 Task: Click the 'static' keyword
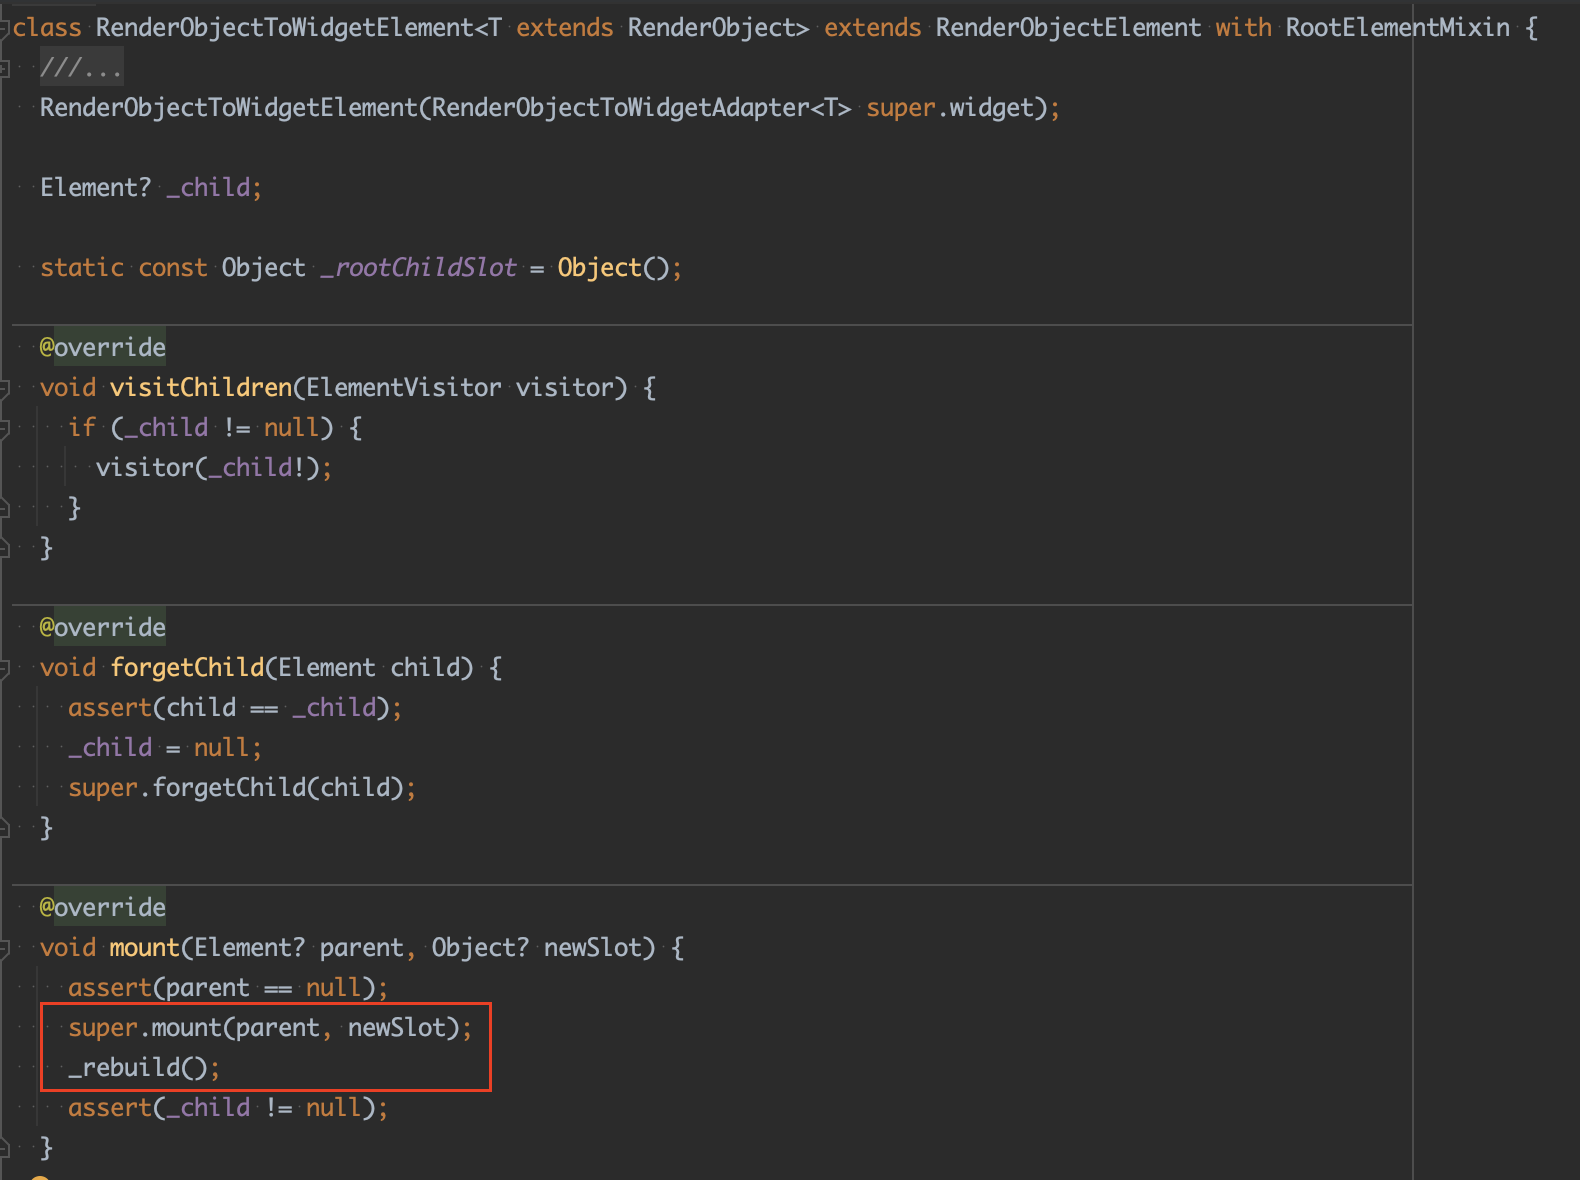(x=82, y=267)
